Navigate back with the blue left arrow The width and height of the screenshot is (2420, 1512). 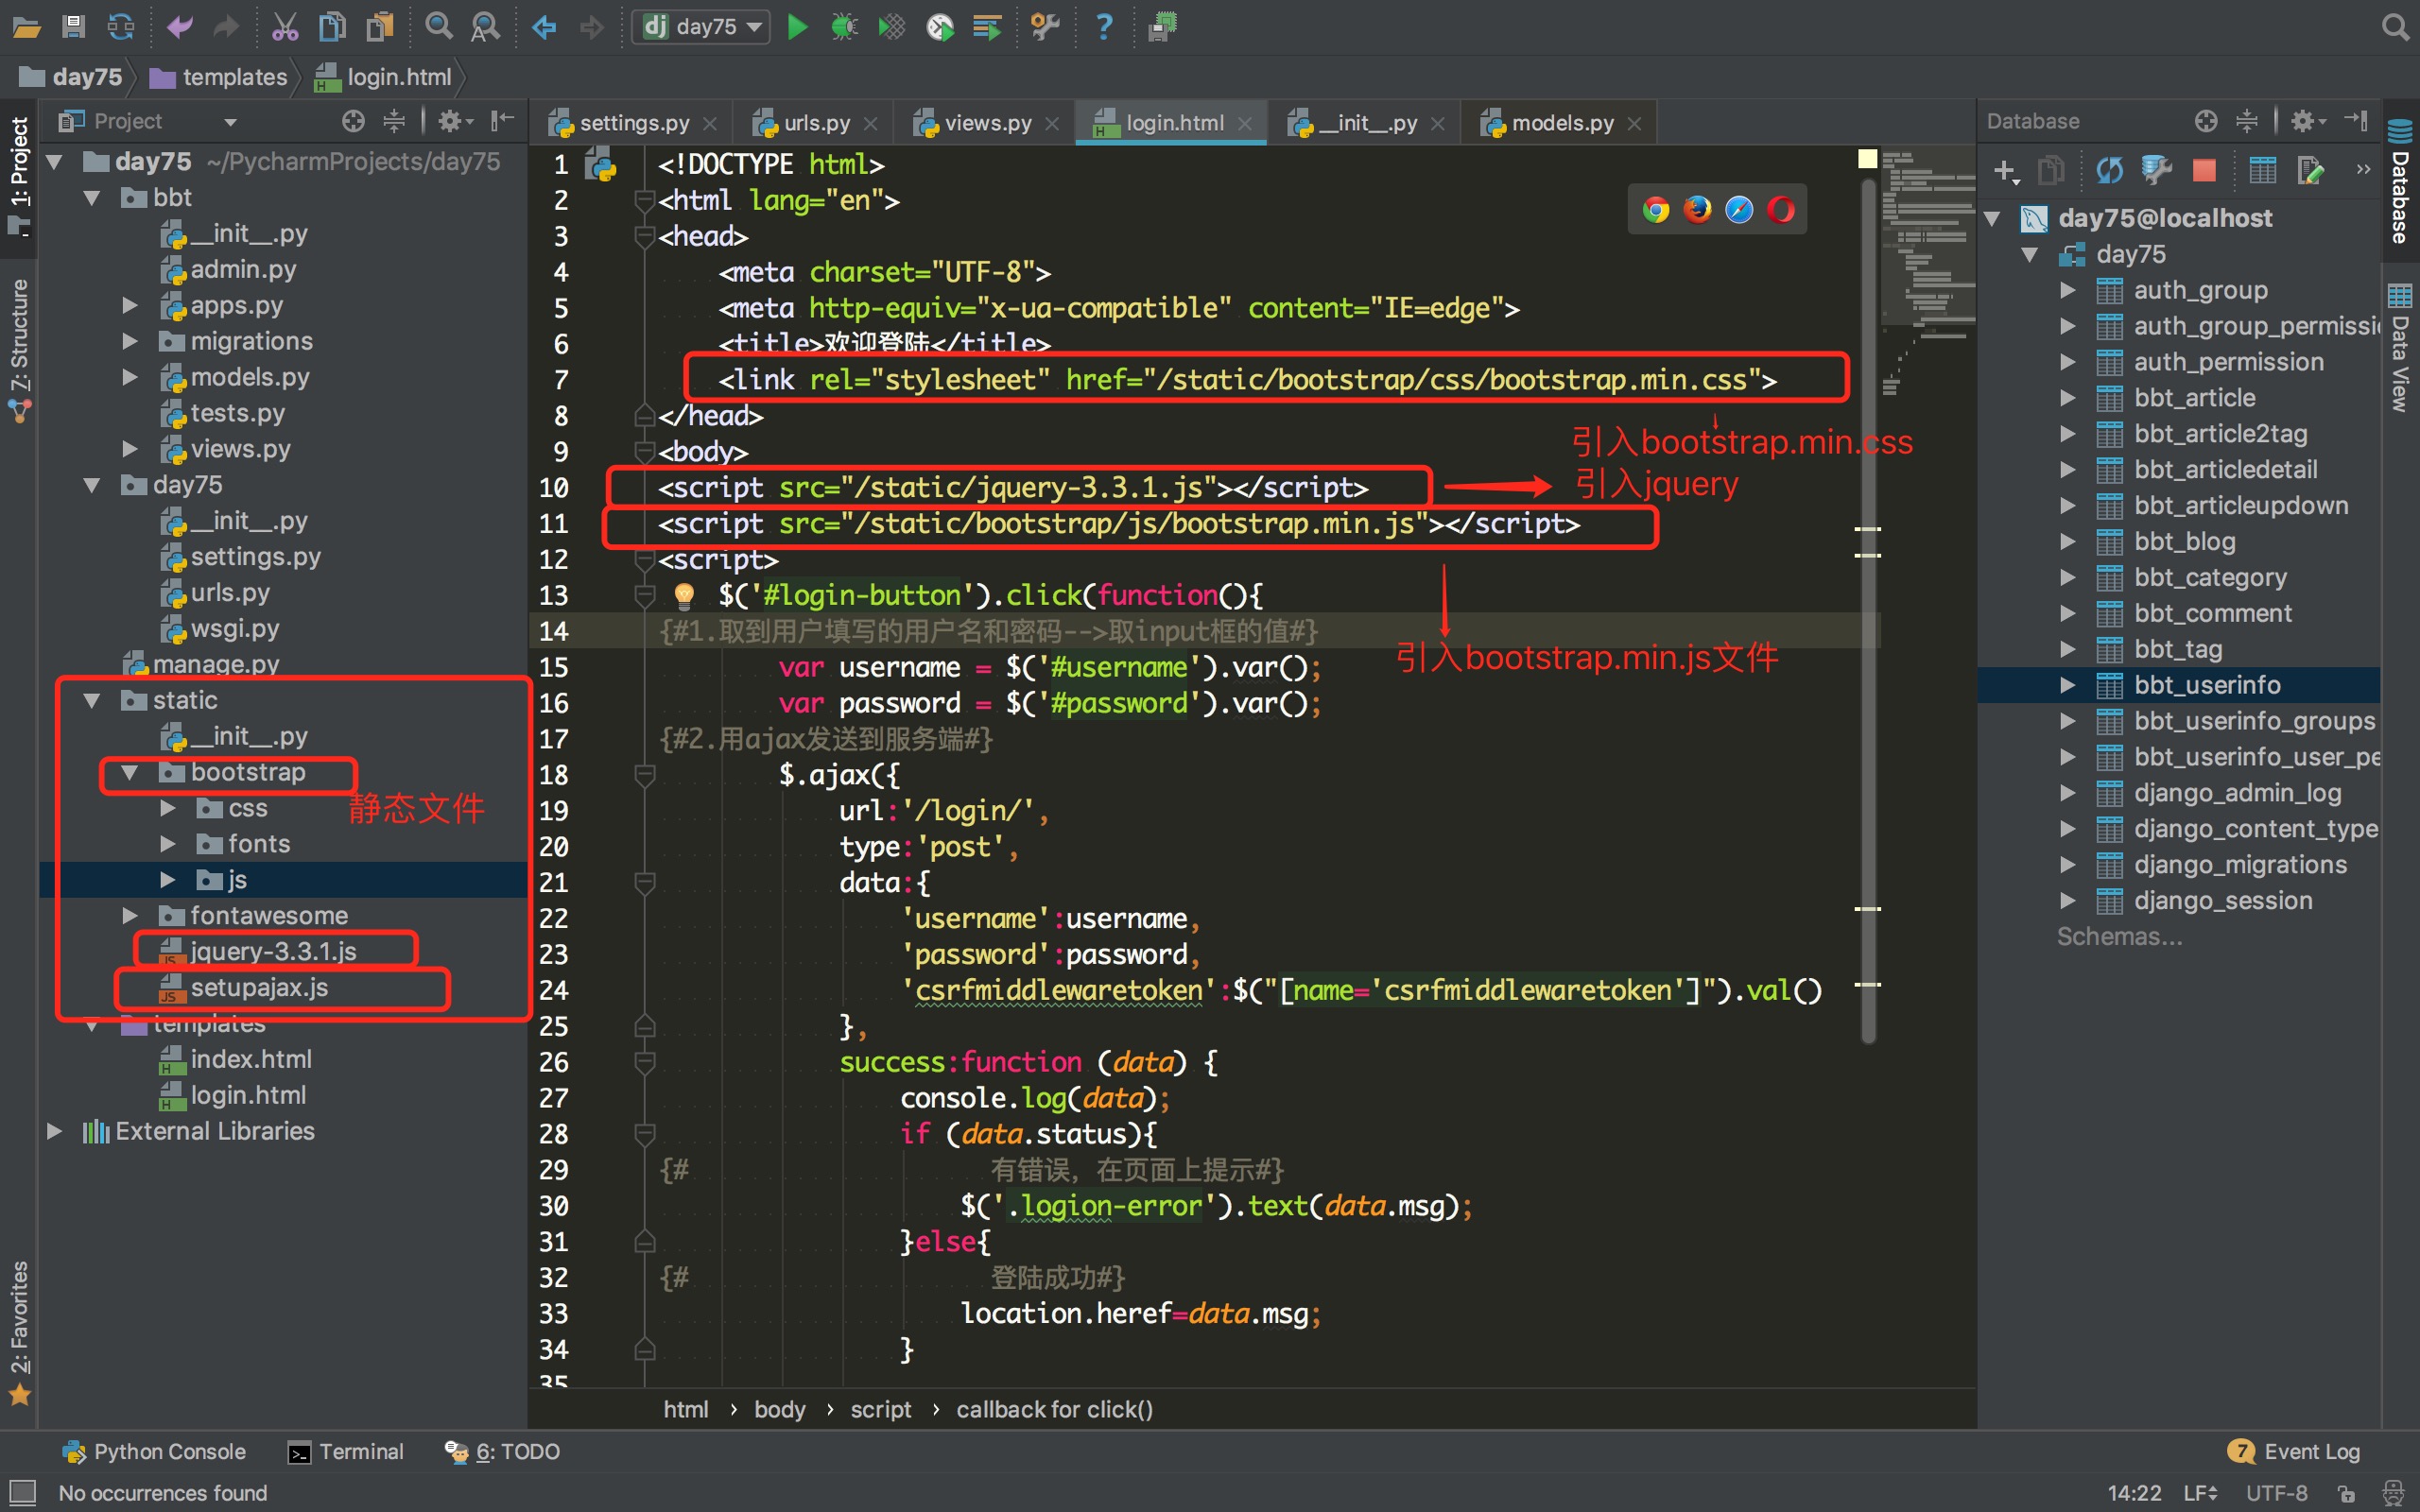coord(544,26)
